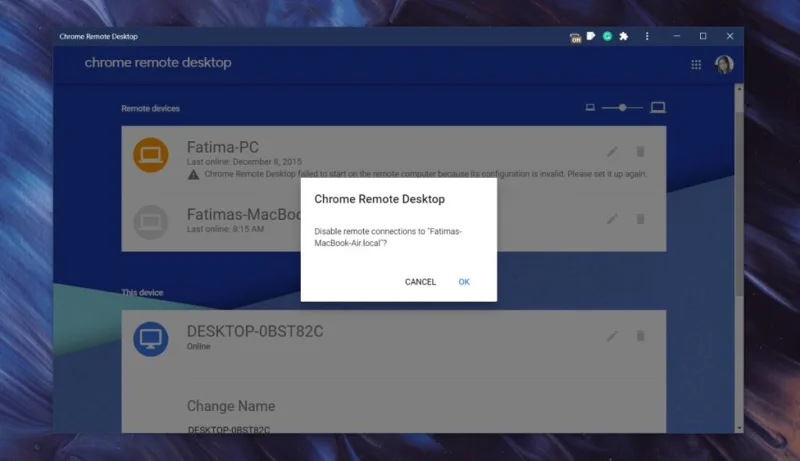Click the Last online: 8:15 AM text
Screen dimensions: 800x461
click(x=226, y=229)
